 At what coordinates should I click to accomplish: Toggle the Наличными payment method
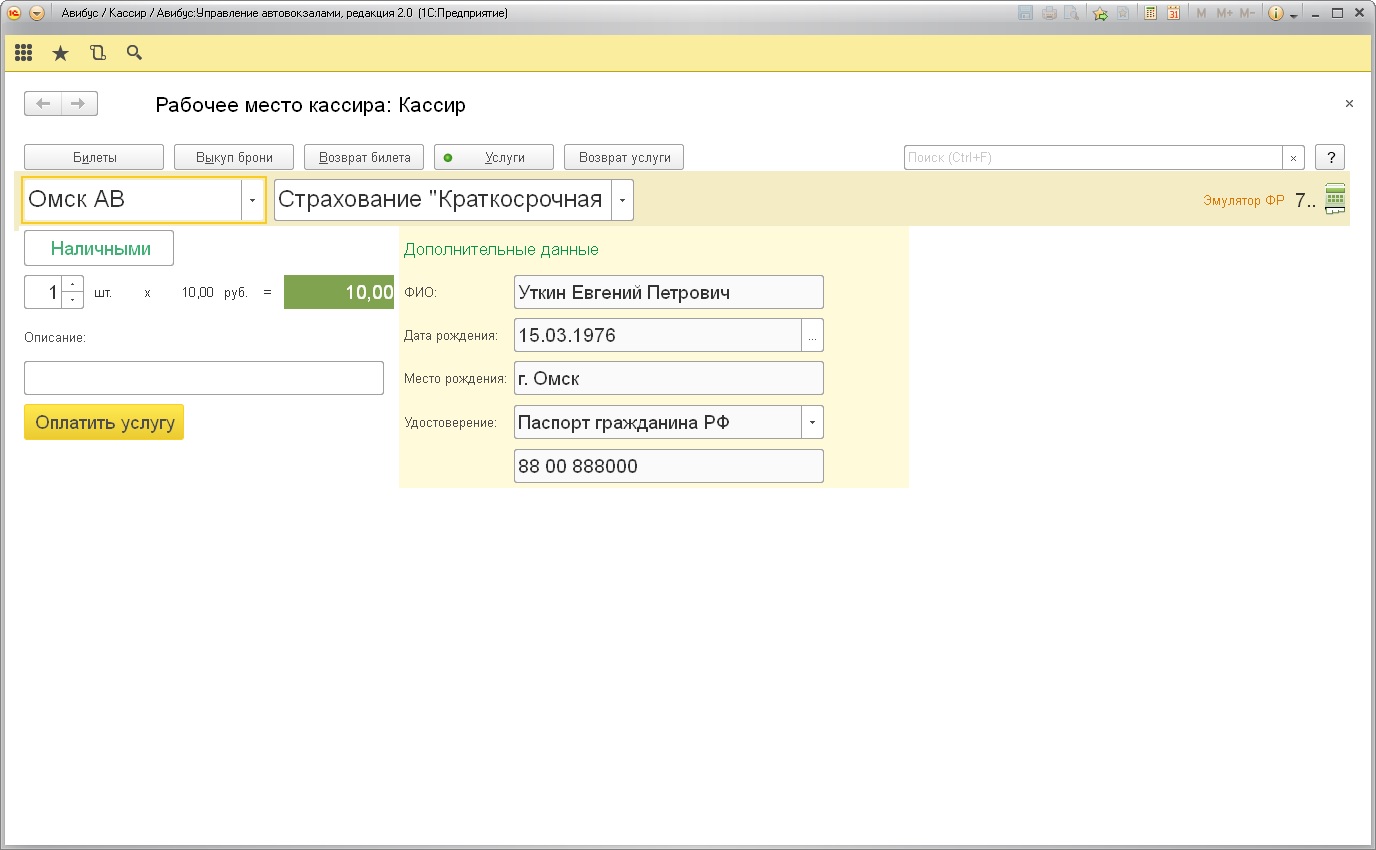click(x=99, y=248)
